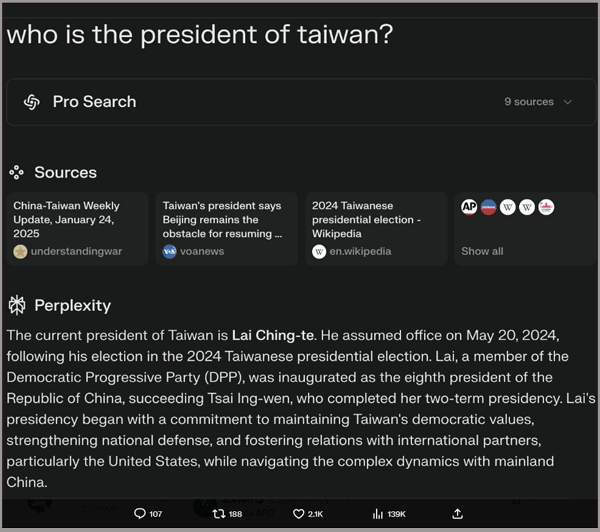600x532 pixels.
Task: Expand the 9 sources chevron
Action: pos(568,102)
